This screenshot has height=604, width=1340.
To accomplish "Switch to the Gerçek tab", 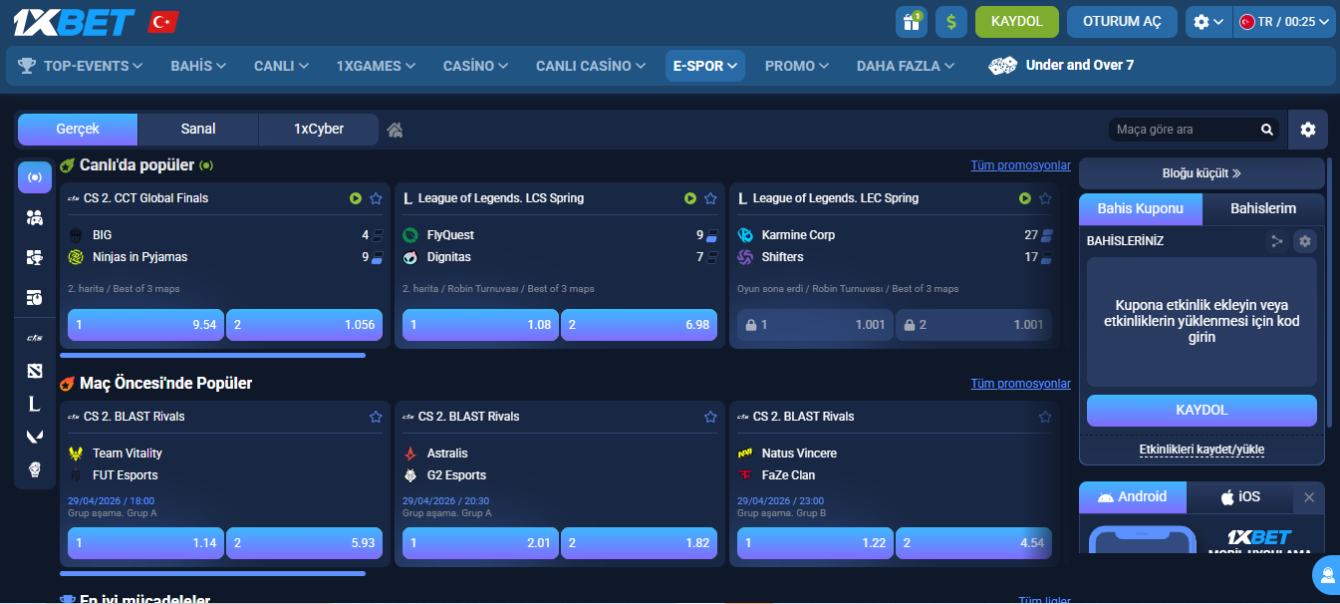I will pyautogui.click(x=78, y=129).
